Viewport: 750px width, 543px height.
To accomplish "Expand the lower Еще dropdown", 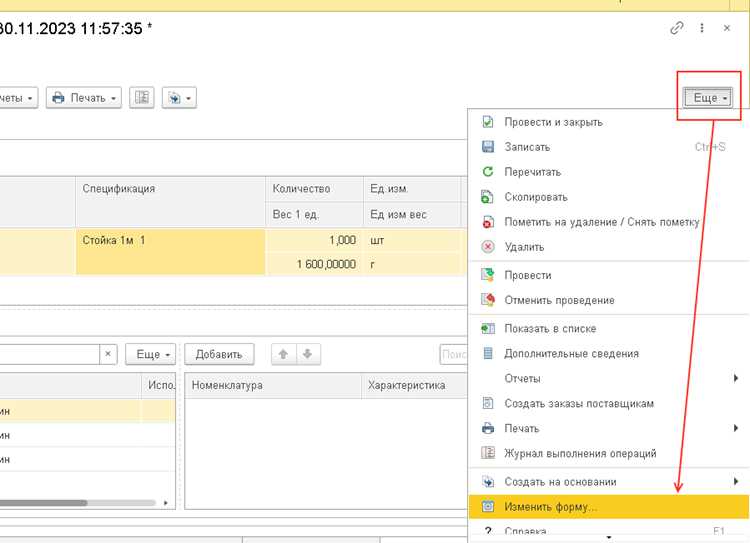I will (151, 354).
